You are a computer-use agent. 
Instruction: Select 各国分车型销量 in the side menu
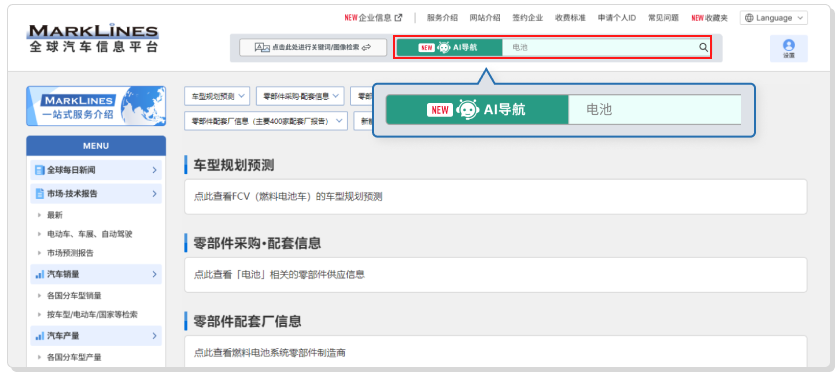[74, 296]
